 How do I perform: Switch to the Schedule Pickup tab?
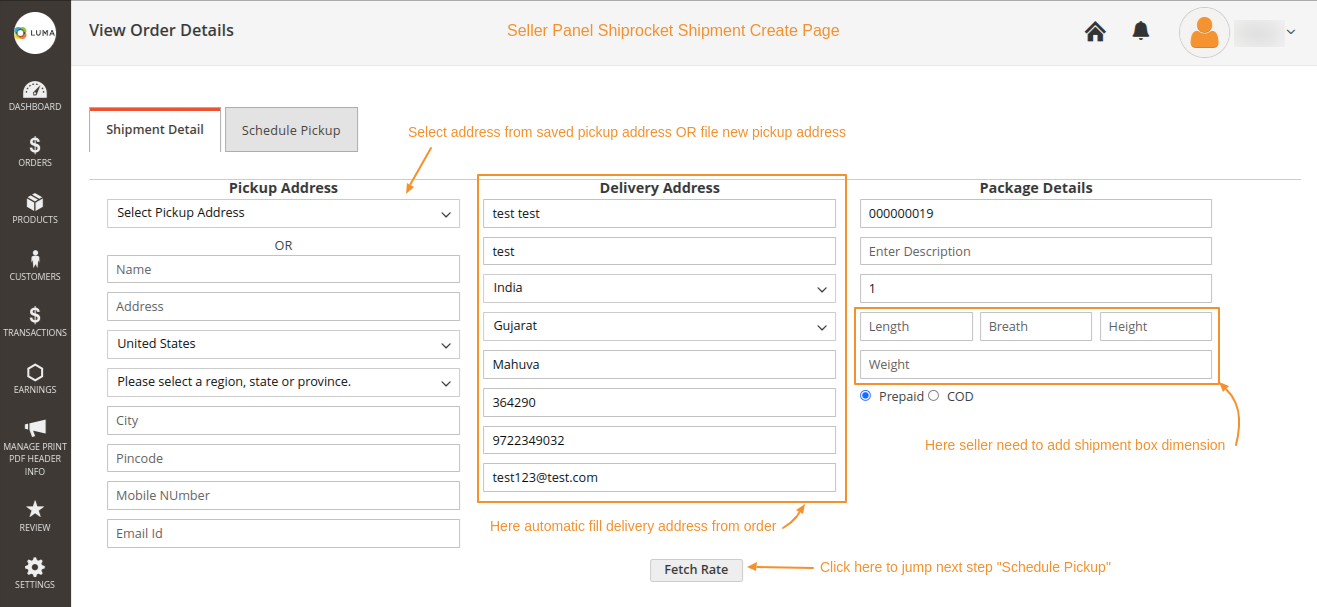pyautogui.click(x=291, y=129)
